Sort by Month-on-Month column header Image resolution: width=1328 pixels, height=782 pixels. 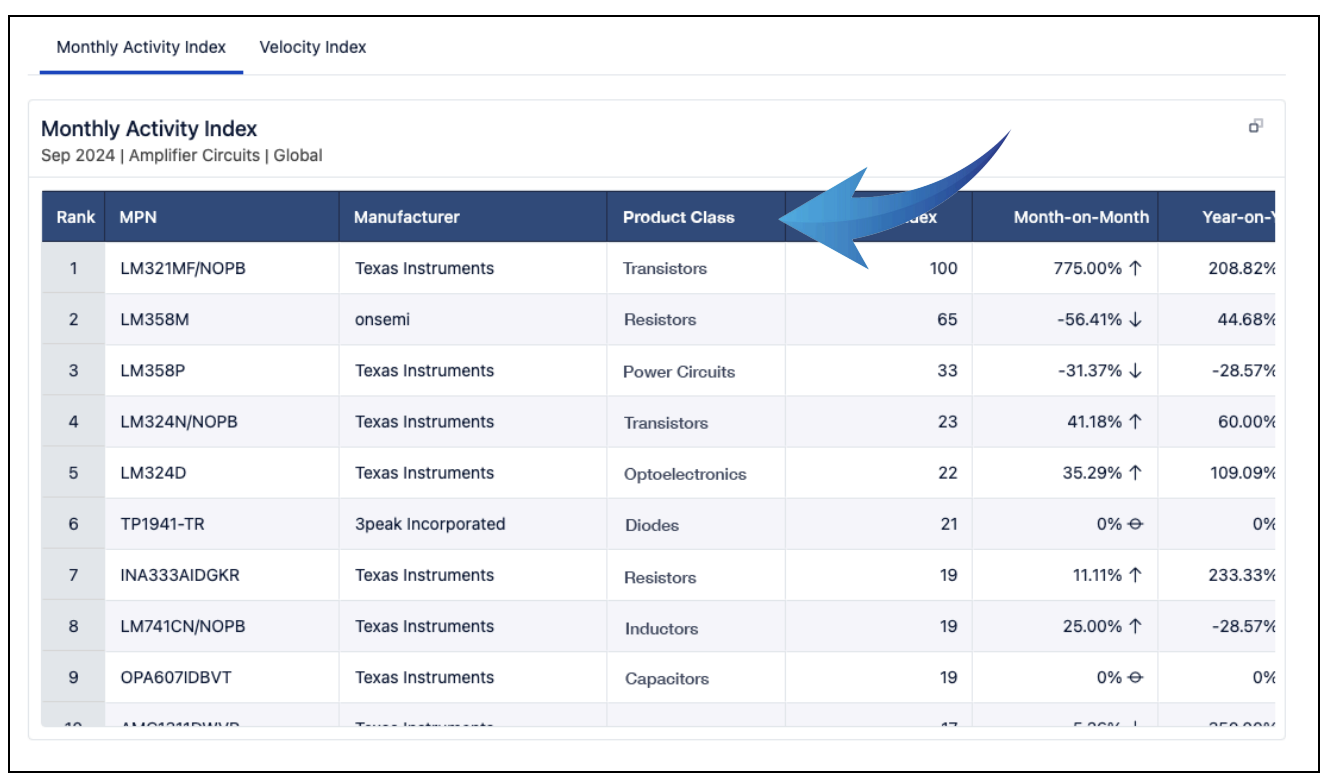1080,217
